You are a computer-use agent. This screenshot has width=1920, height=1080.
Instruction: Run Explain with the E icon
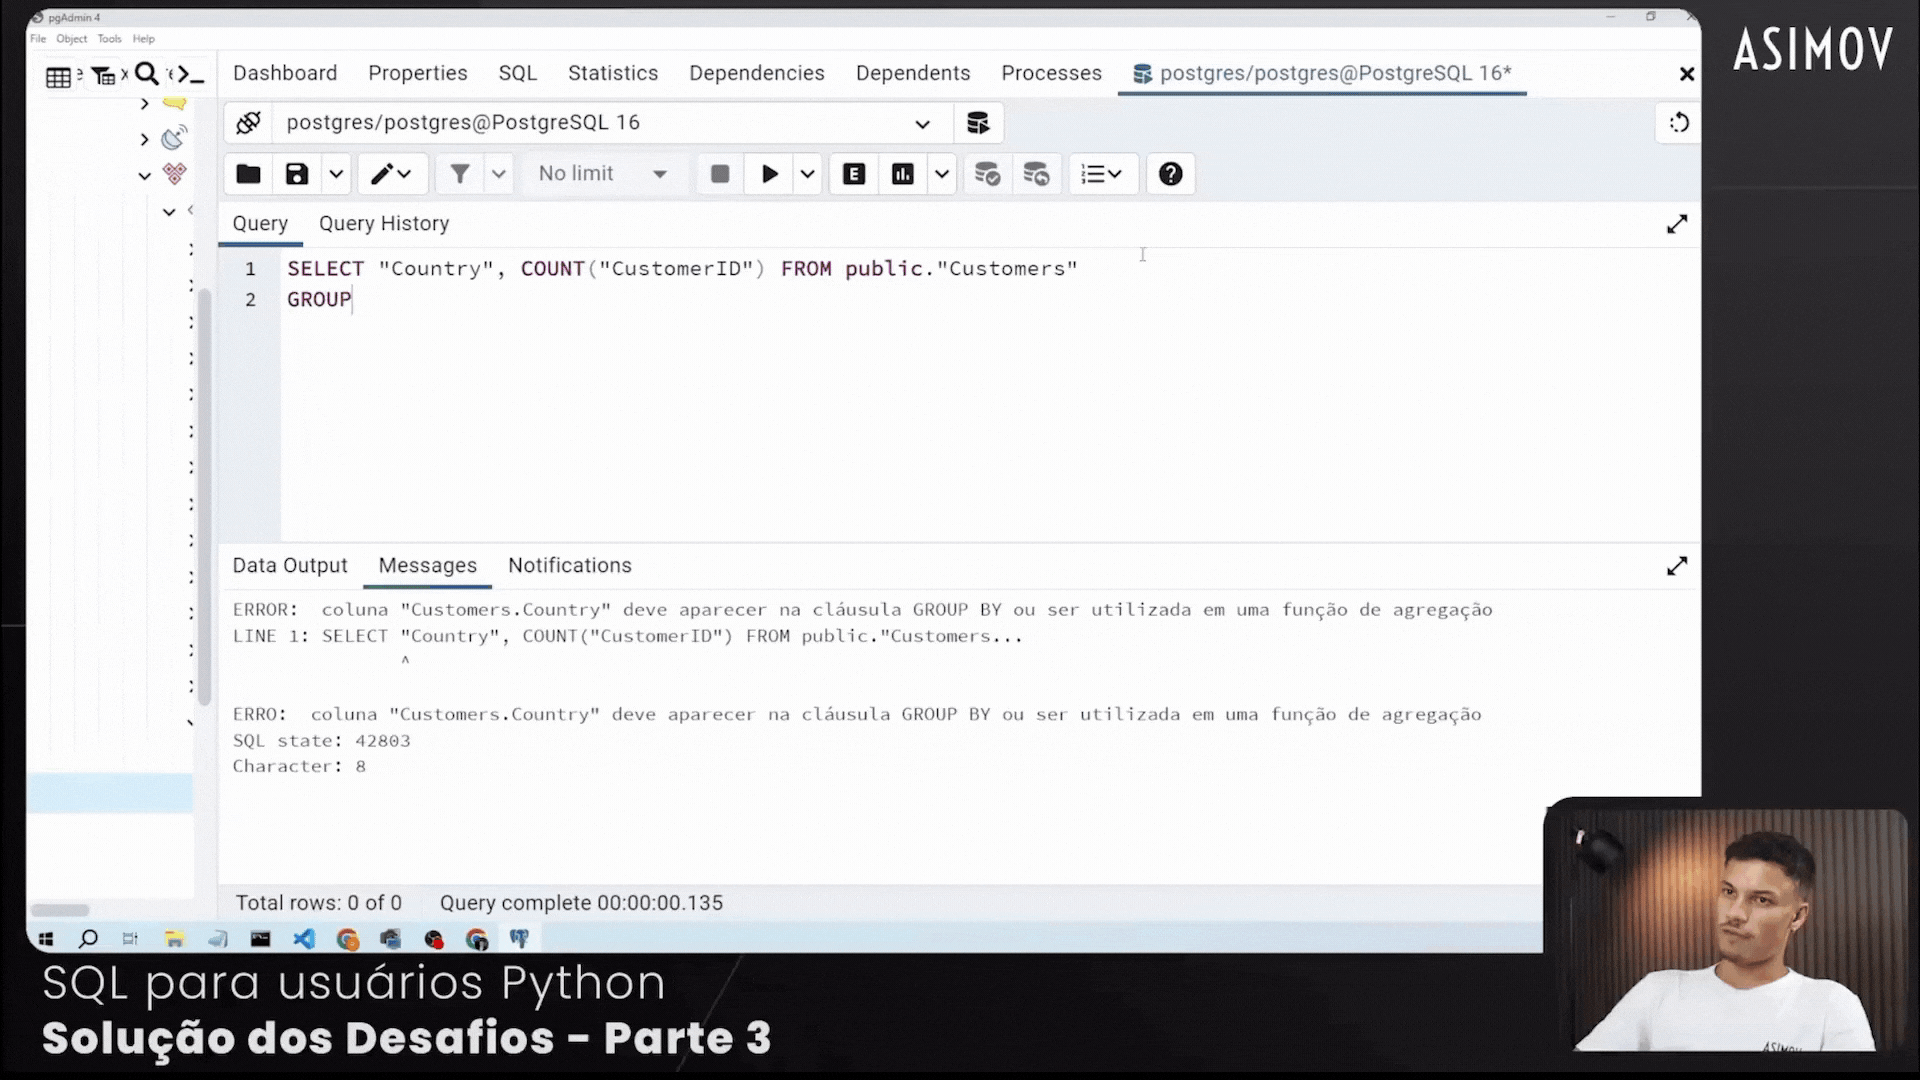coord(854,174)
